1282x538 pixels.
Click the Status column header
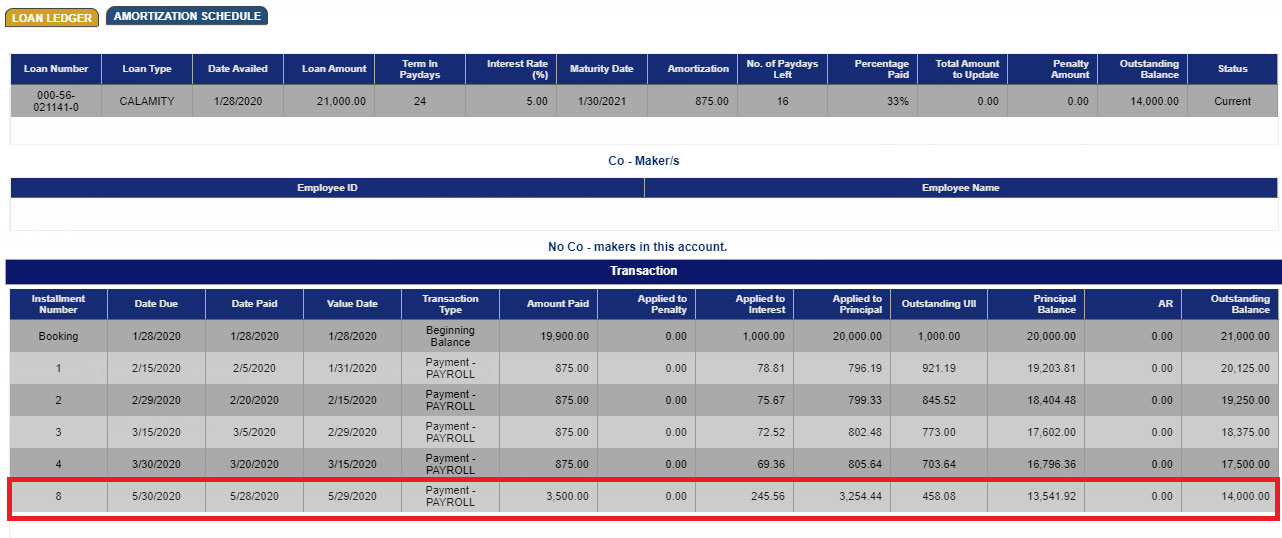coord(1232,69)
